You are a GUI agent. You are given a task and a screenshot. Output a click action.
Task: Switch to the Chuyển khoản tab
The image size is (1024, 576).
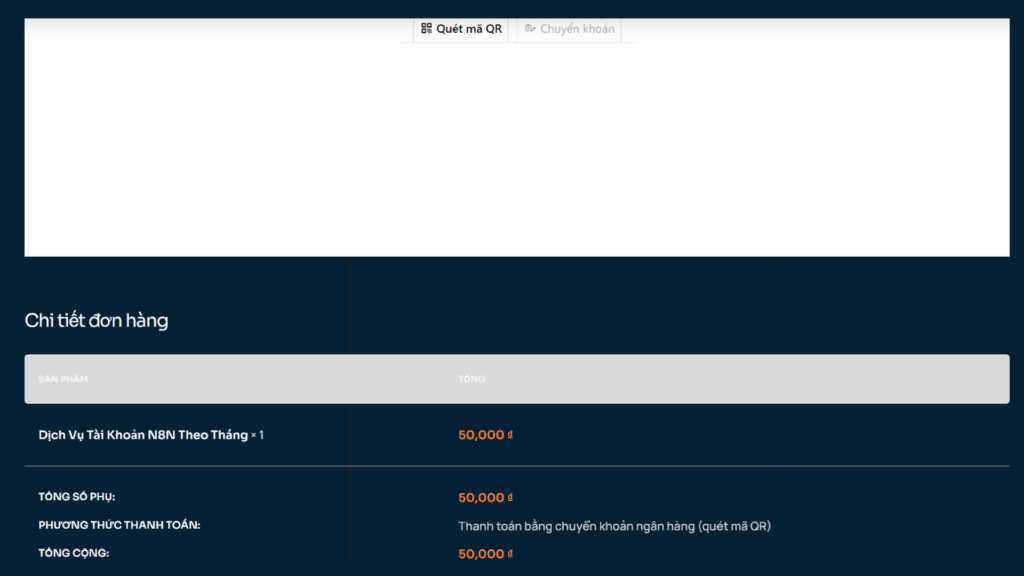[x=569, y=29]
